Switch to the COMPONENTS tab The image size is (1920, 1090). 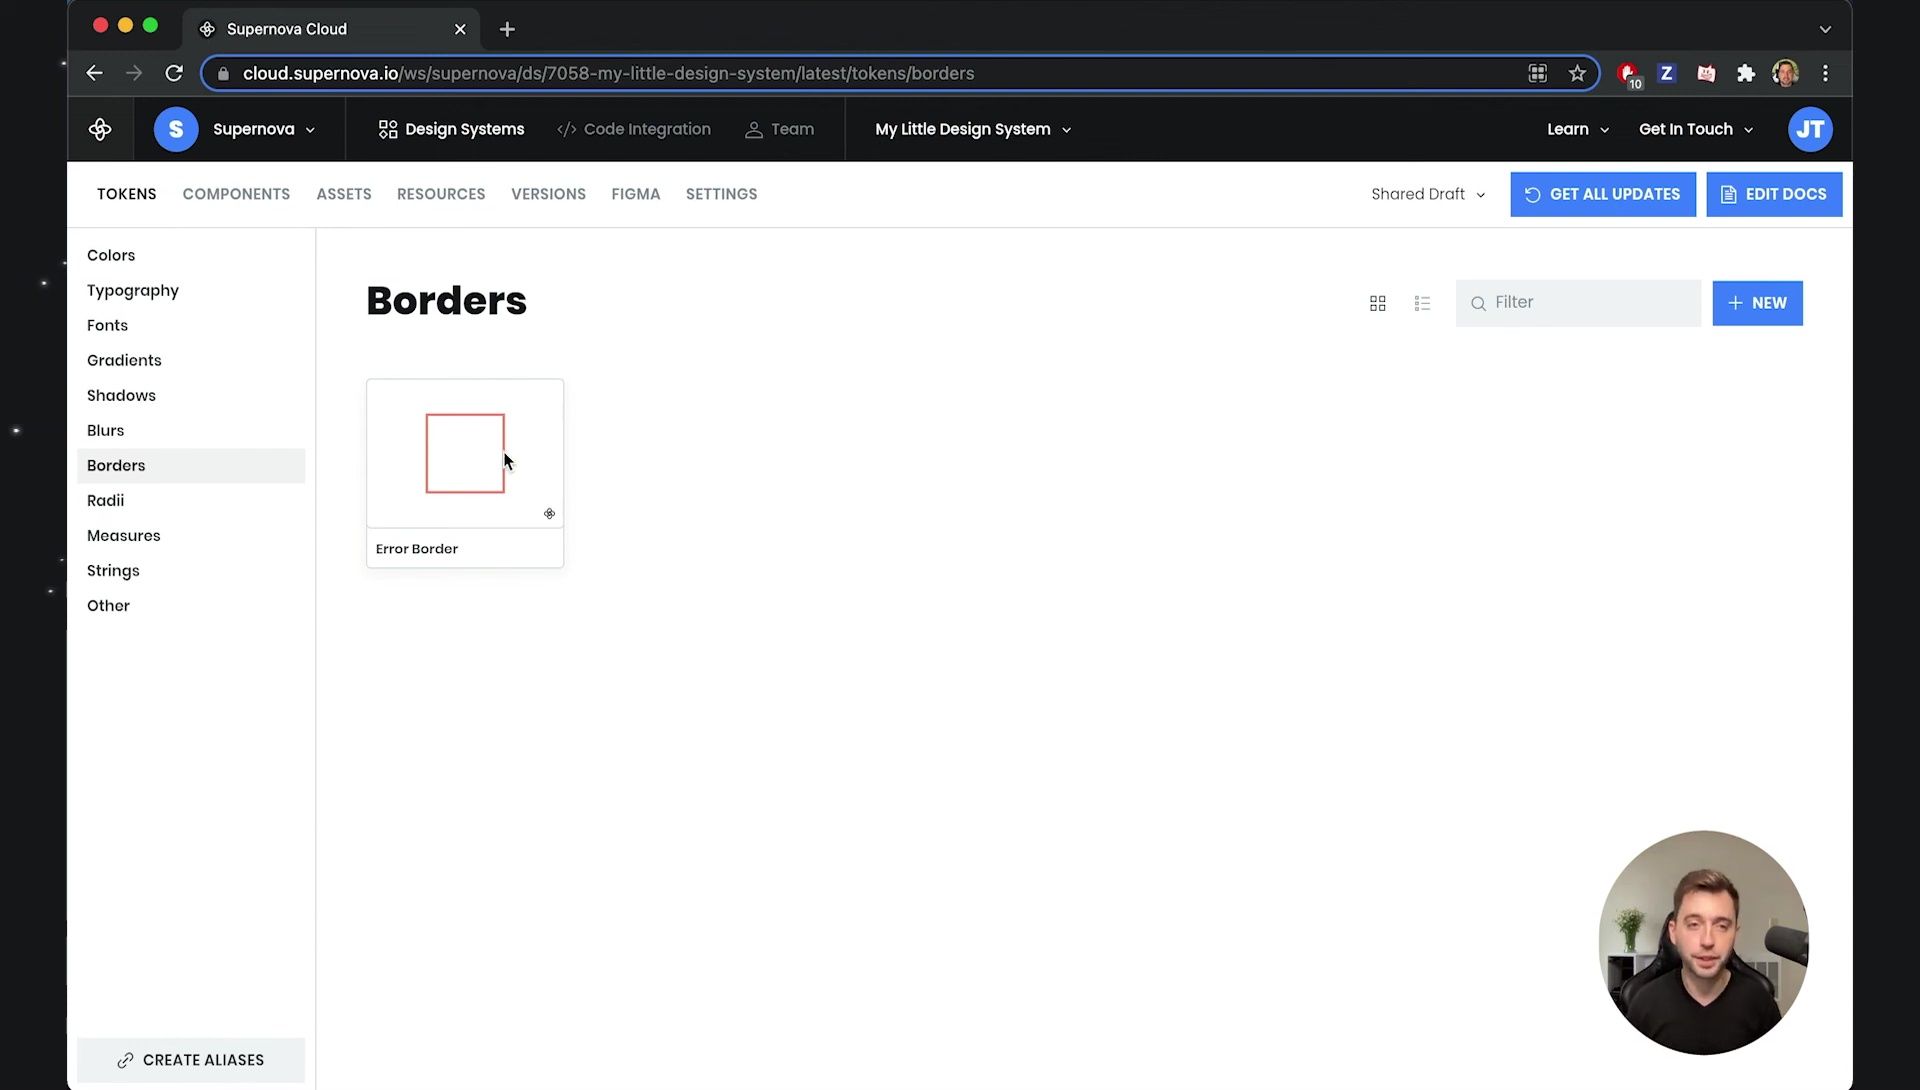[236, 194]
